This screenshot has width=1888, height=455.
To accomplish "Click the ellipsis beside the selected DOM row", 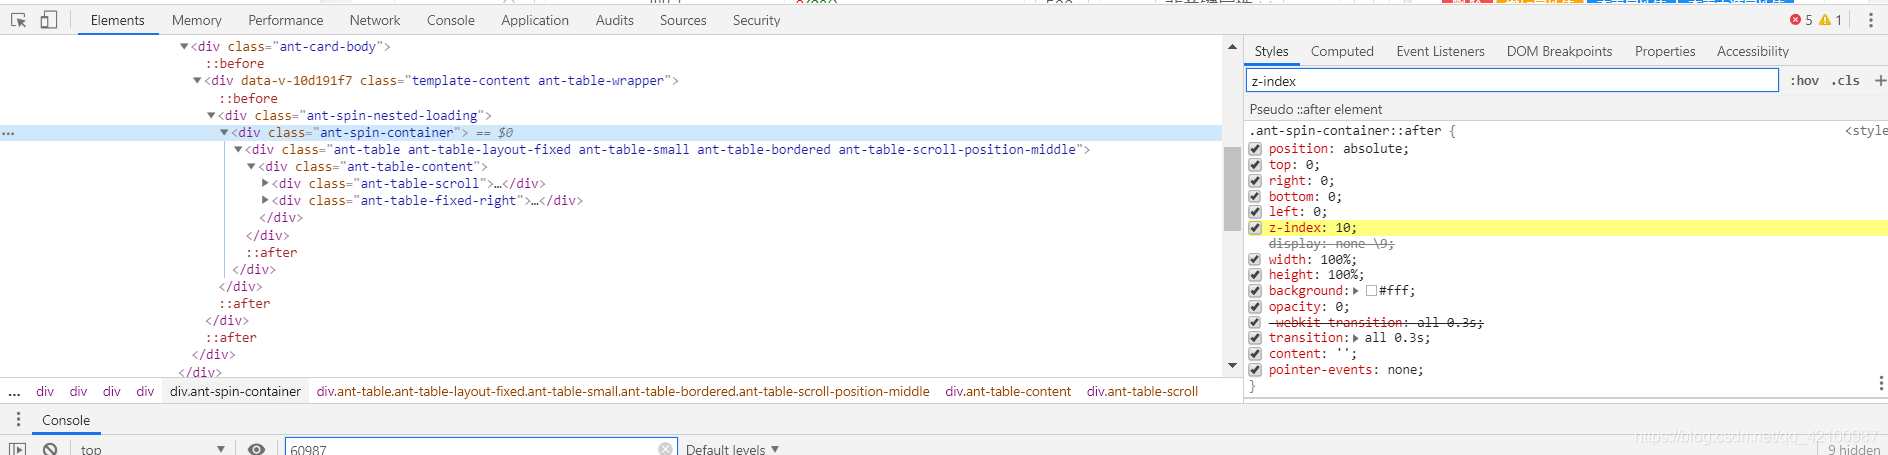I will [8, 133].
